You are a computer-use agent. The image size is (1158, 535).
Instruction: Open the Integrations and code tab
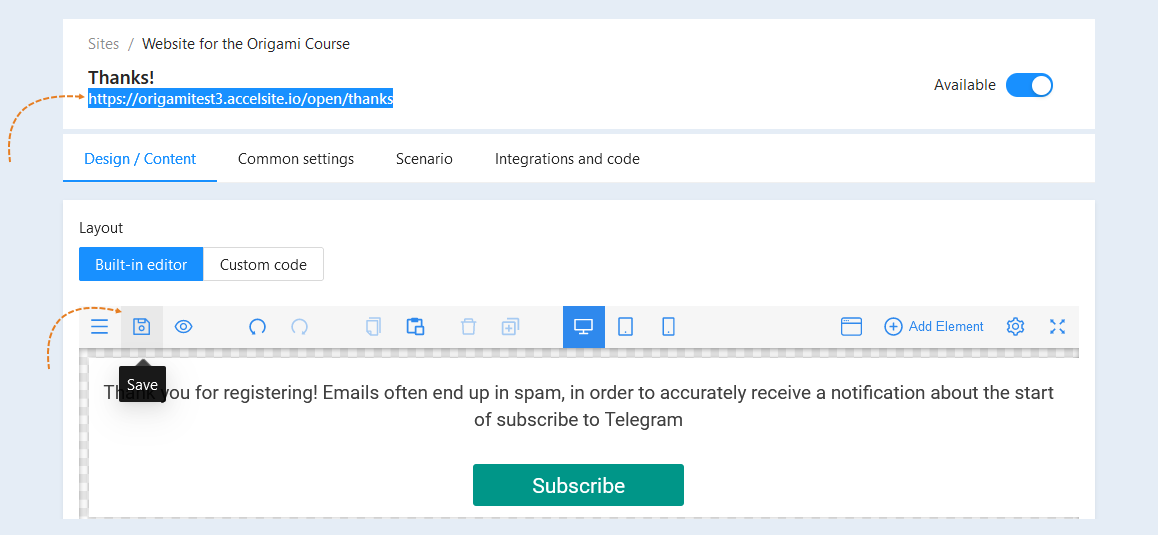(x=567, y=159)
